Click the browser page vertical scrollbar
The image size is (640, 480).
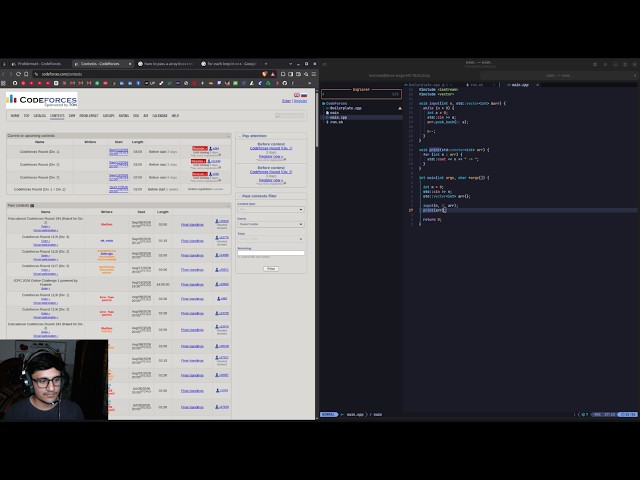click(x=316, y=118)
